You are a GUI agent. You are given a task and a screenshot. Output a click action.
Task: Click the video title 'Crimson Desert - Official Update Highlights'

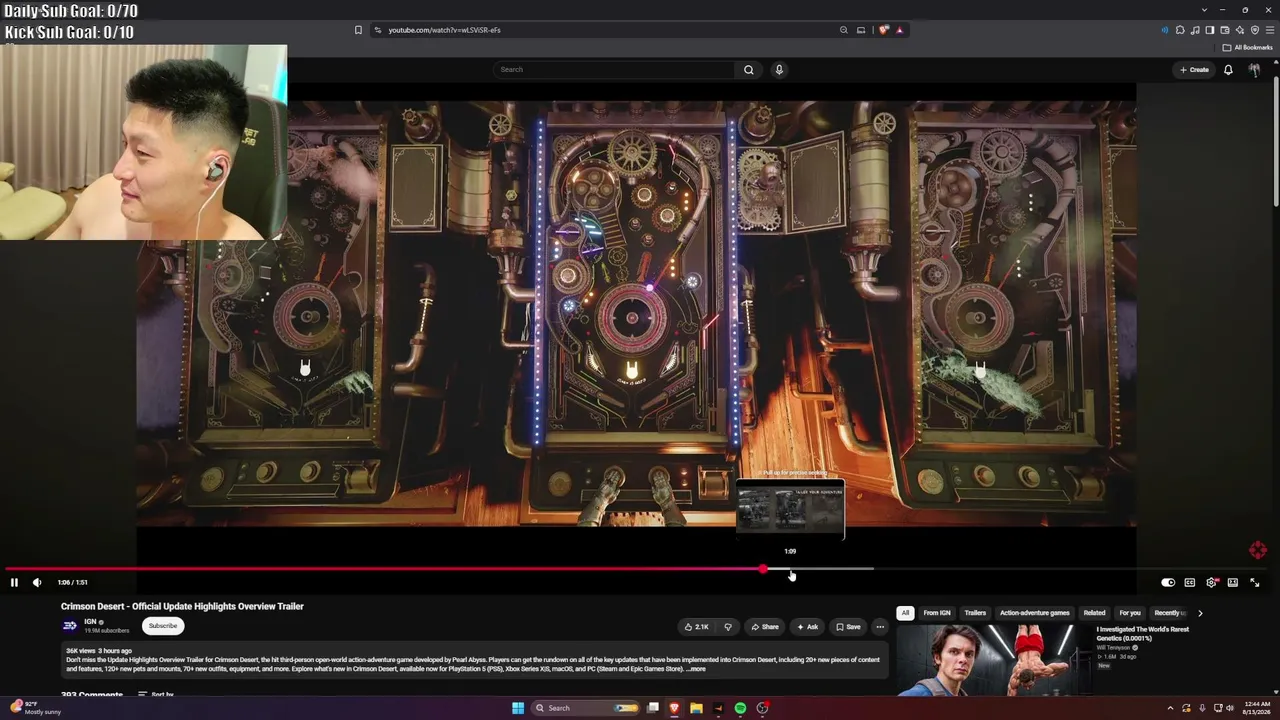click(182, 606)
